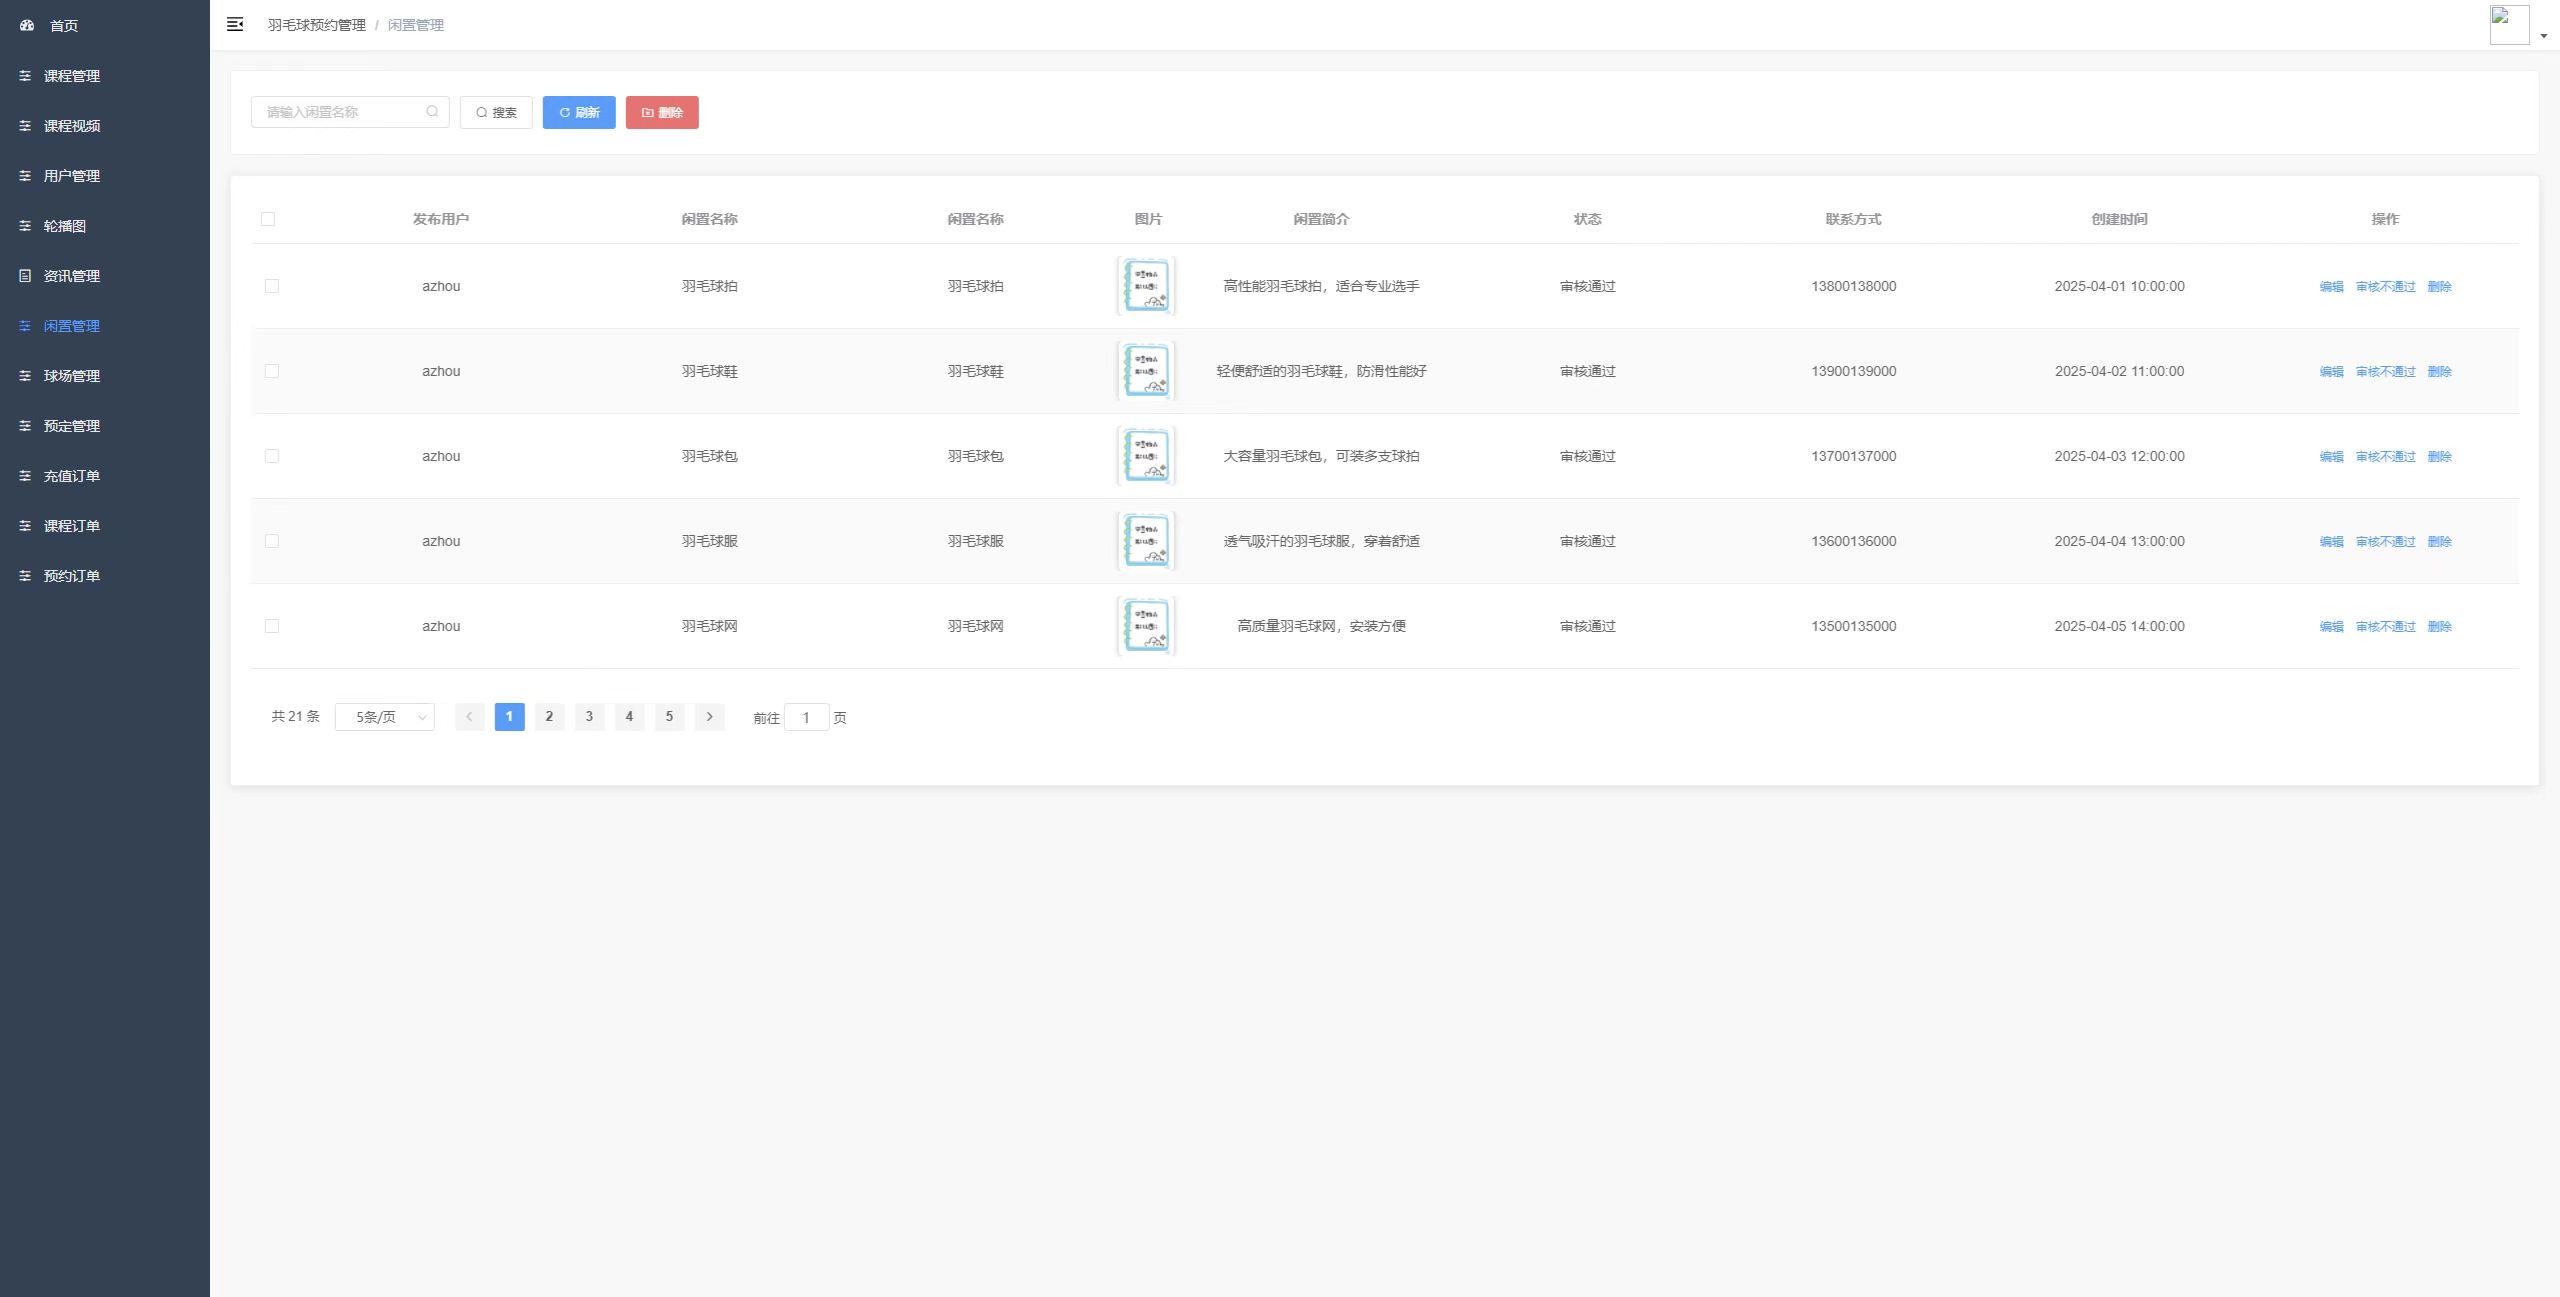Click 删除 for 羽毛球拍 row
Viewport: 2560px width, 1297px height.
click(2439, 287)
